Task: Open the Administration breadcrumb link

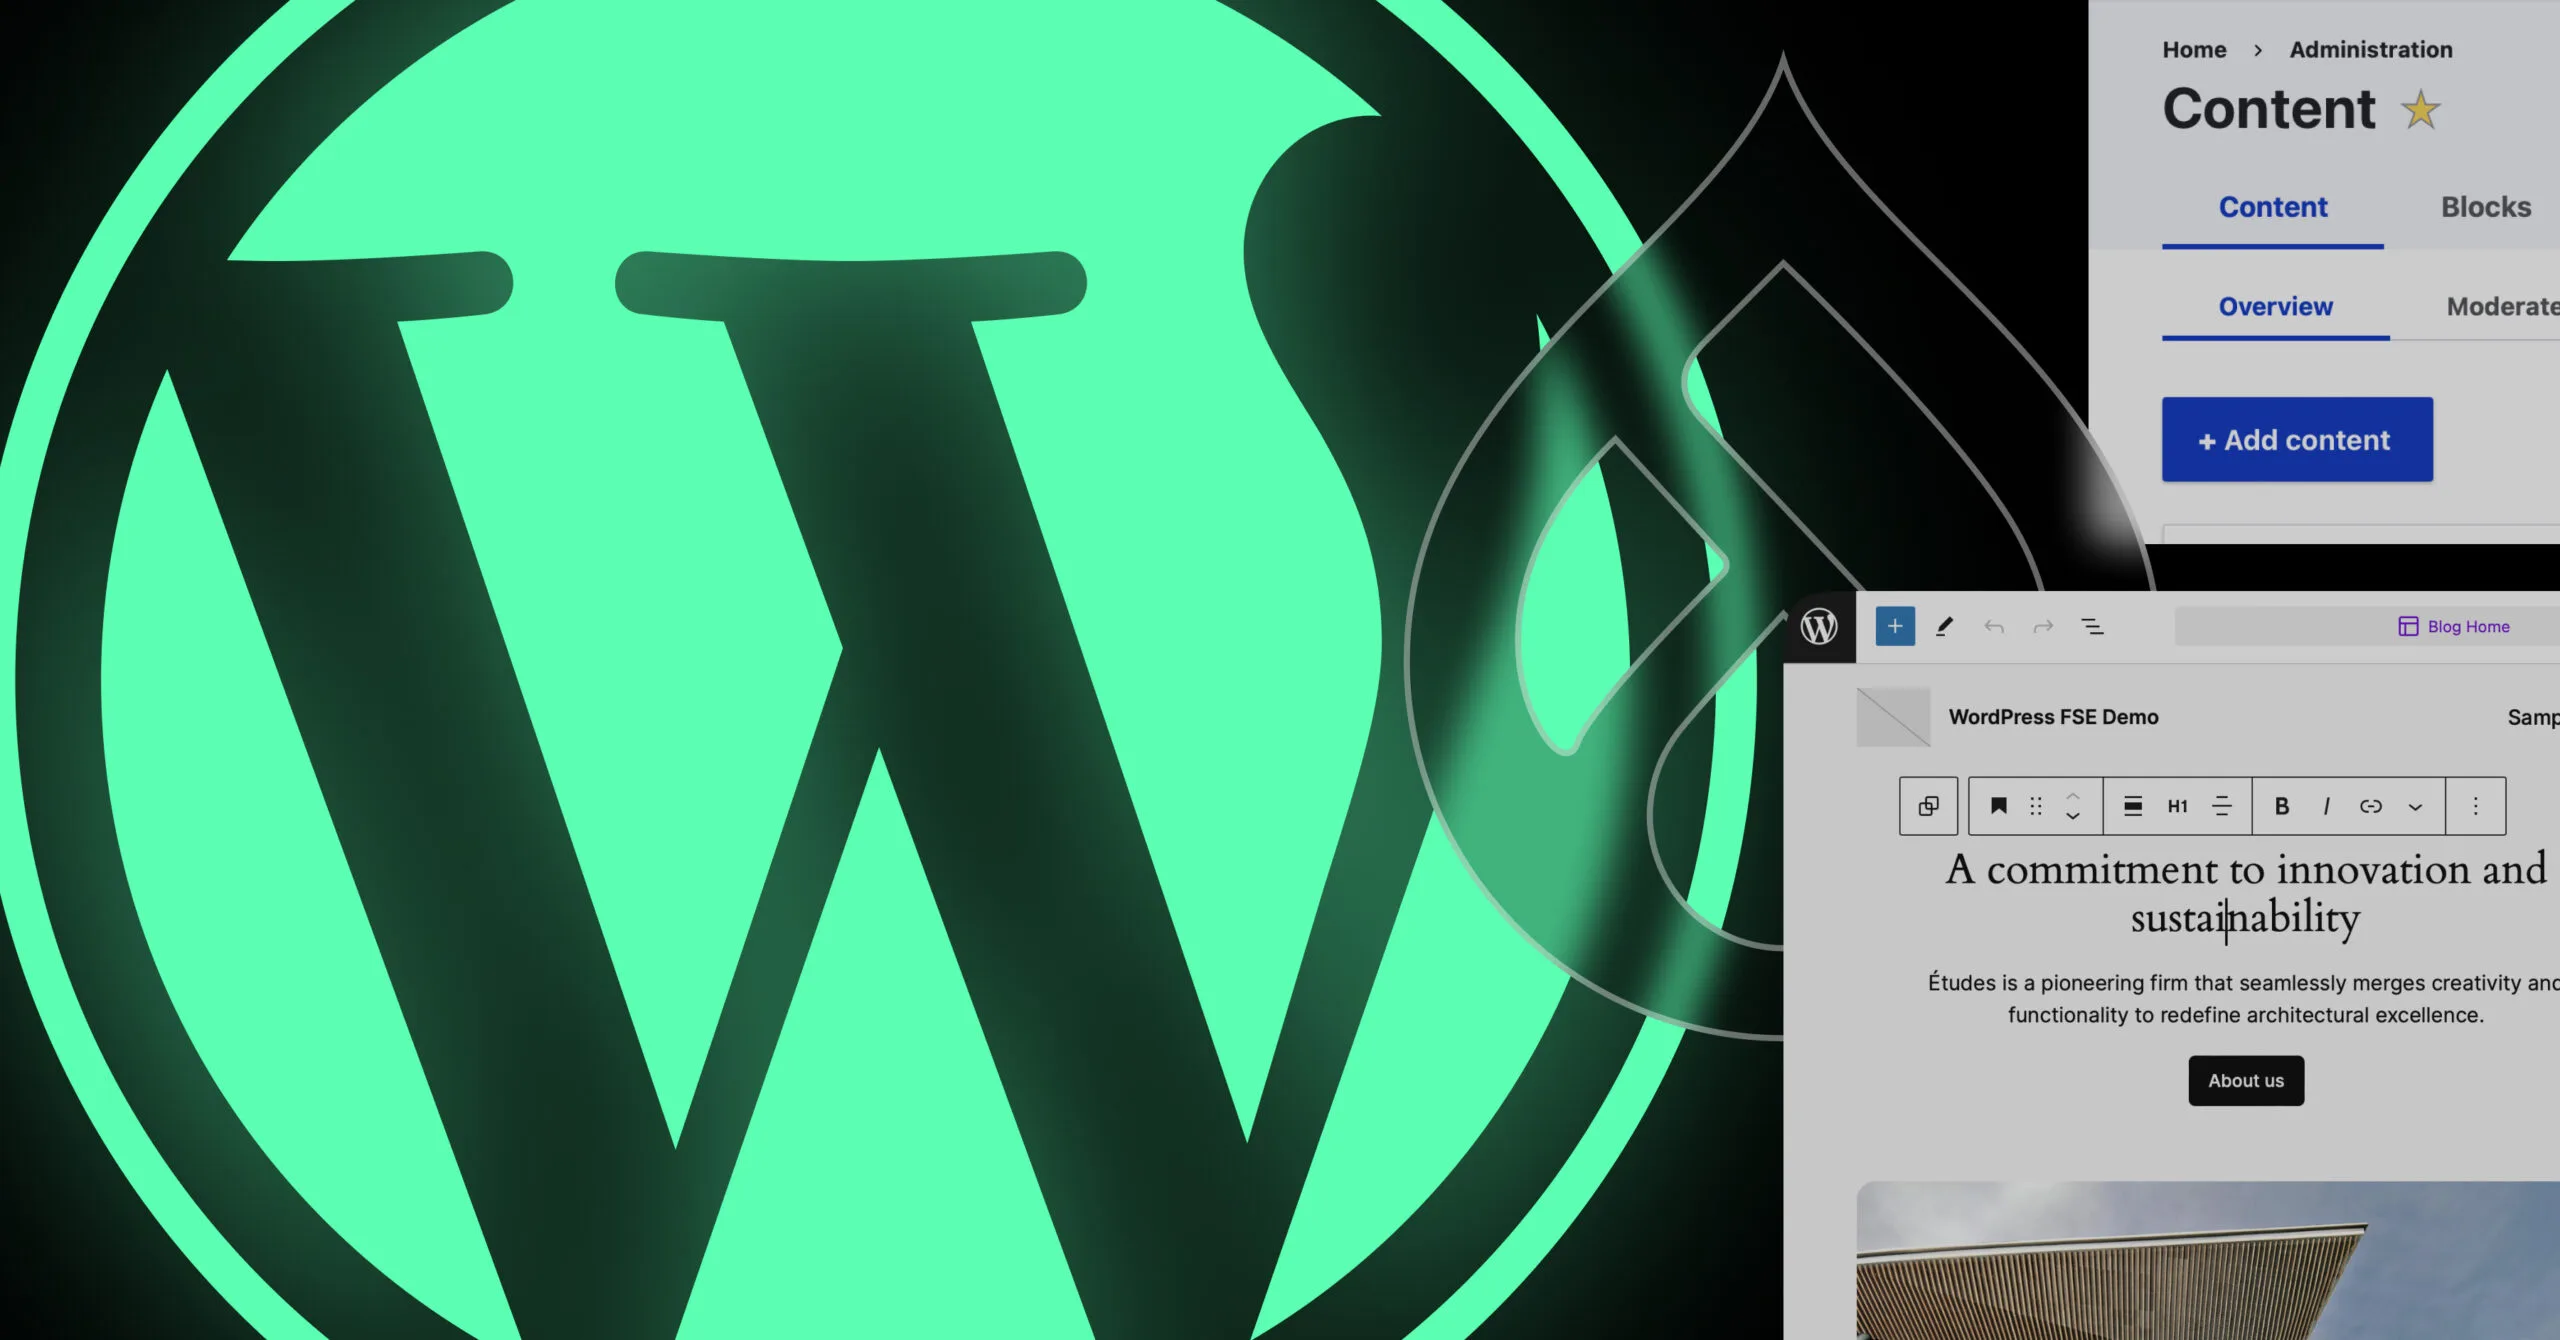Action: tap(2371, 50)
